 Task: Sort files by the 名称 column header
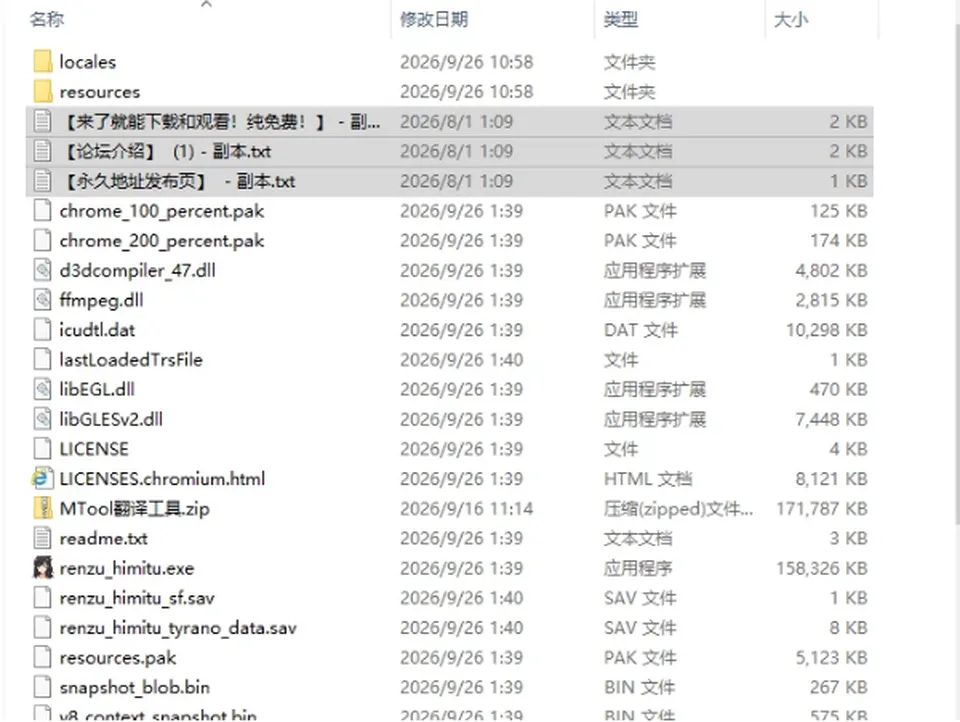point(47,20)
